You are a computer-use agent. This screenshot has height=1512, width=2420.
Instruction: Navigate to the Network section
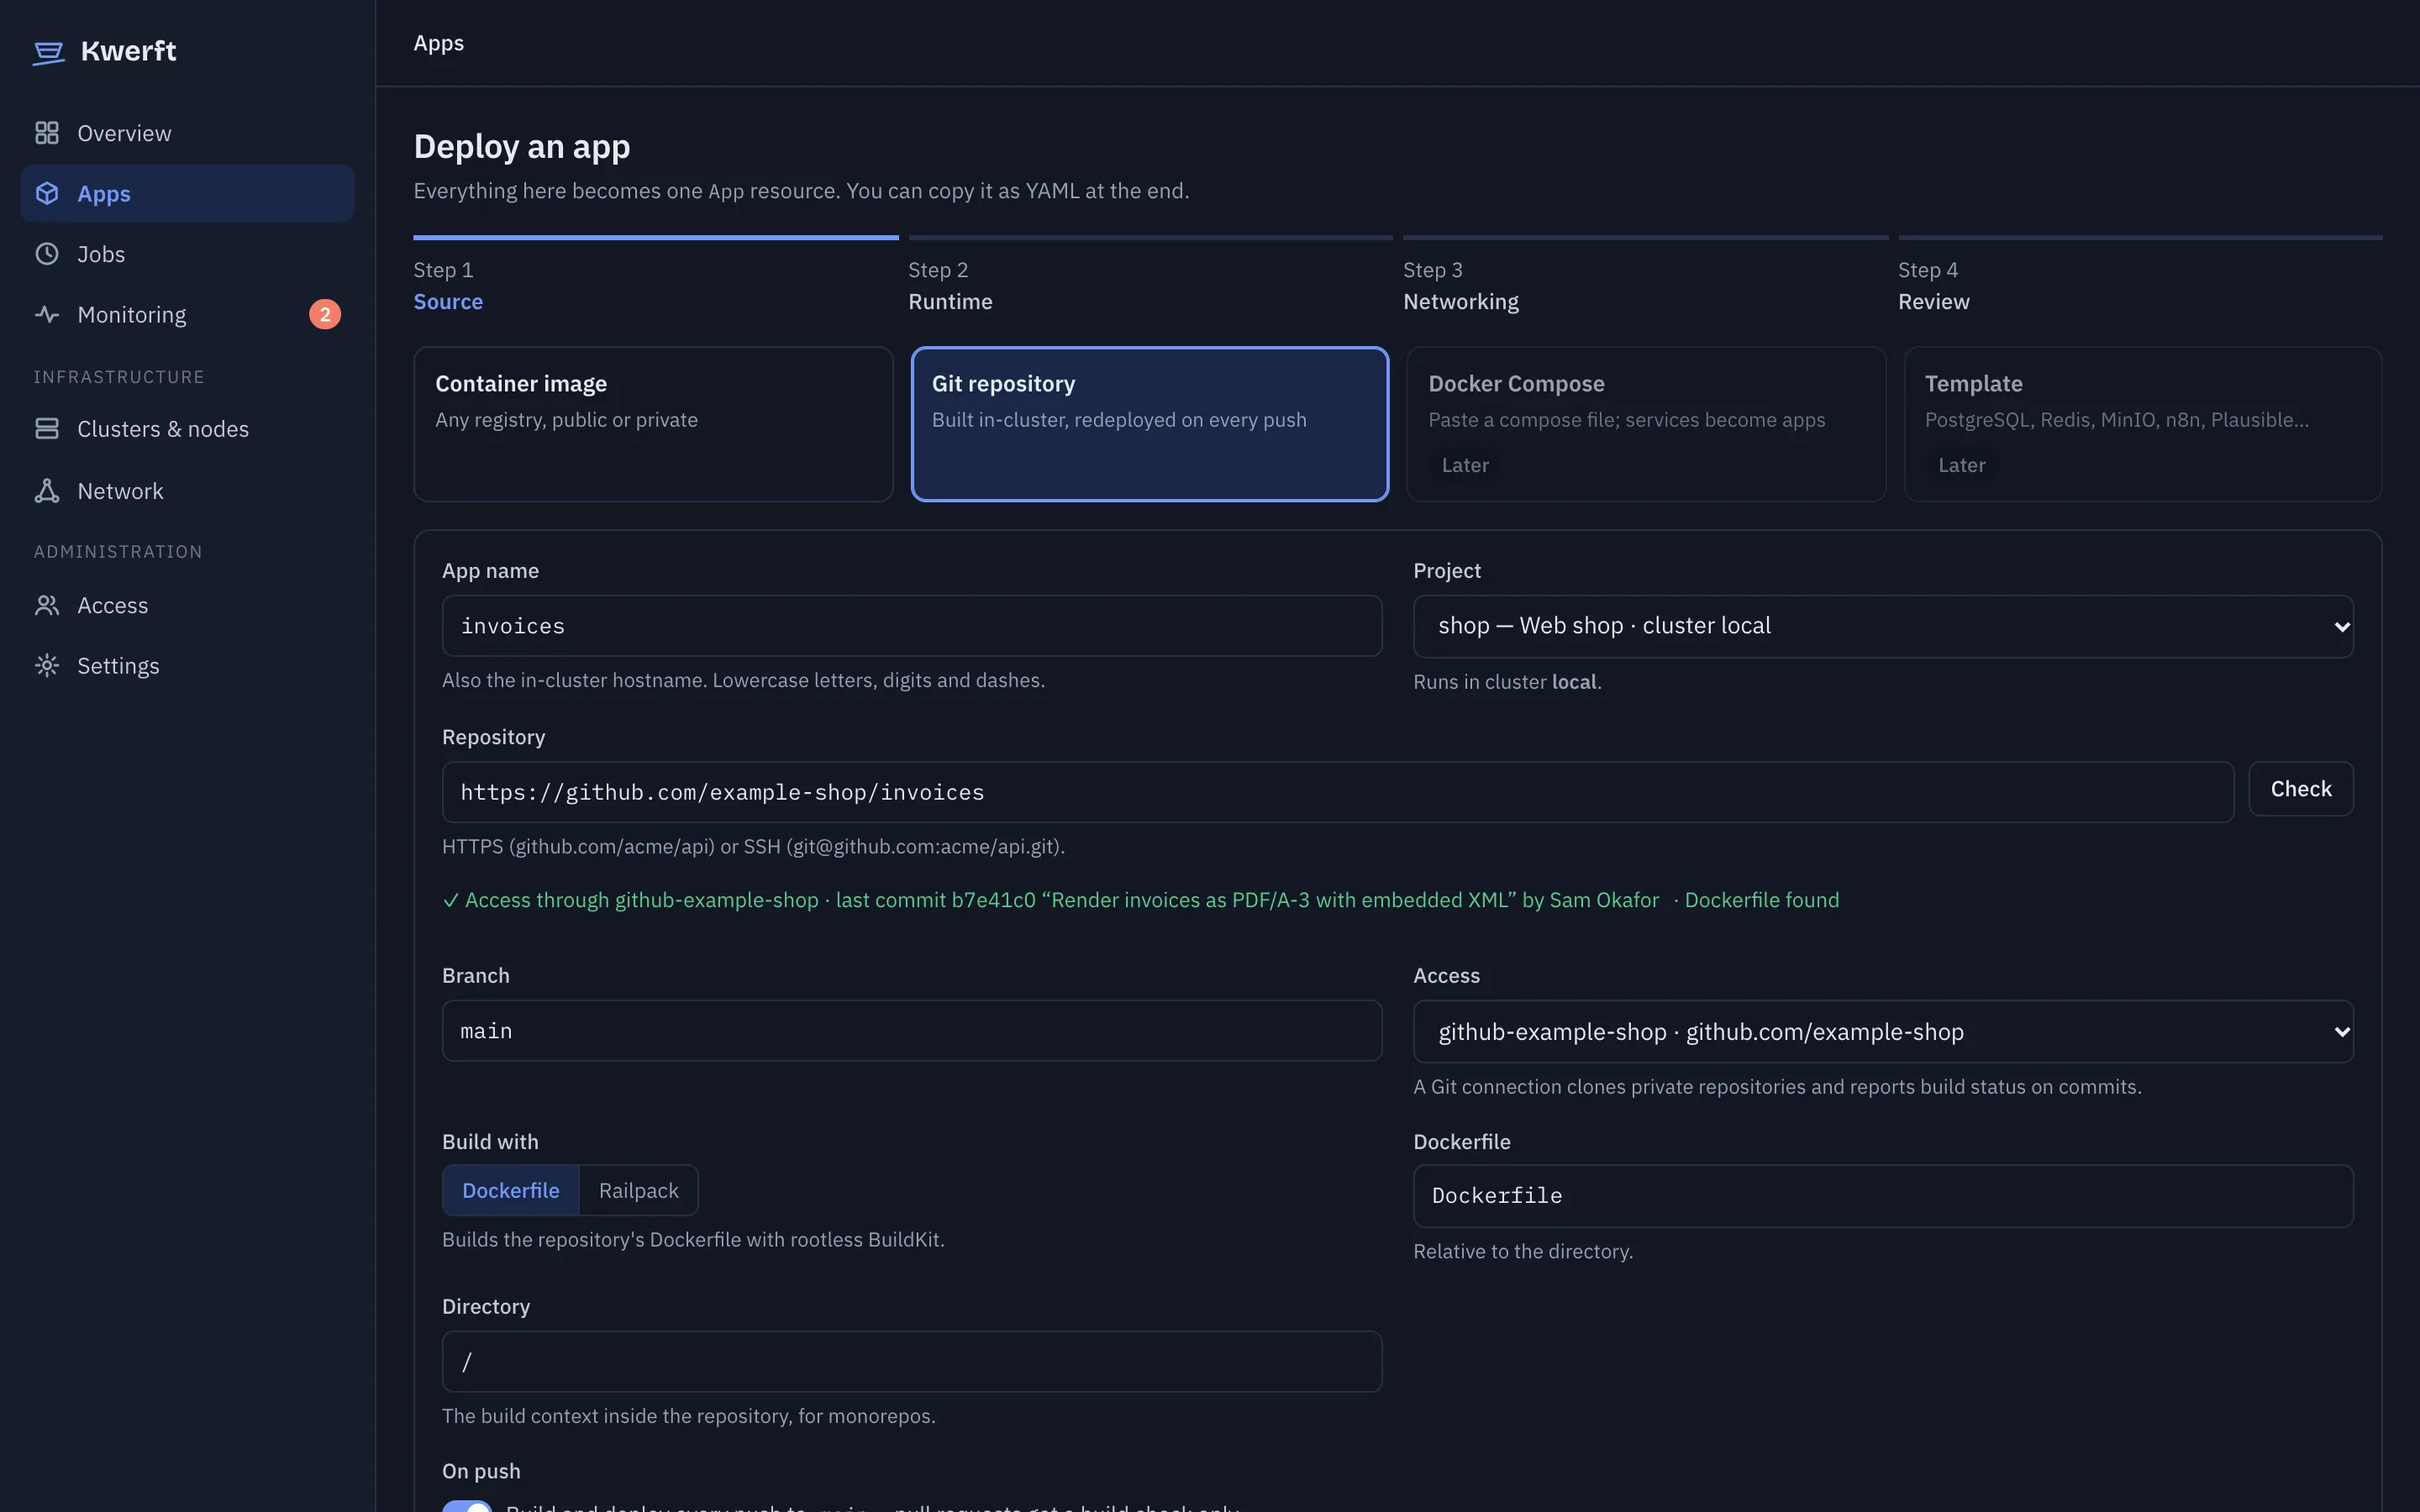pyautogui.click(x=187, y=491)
